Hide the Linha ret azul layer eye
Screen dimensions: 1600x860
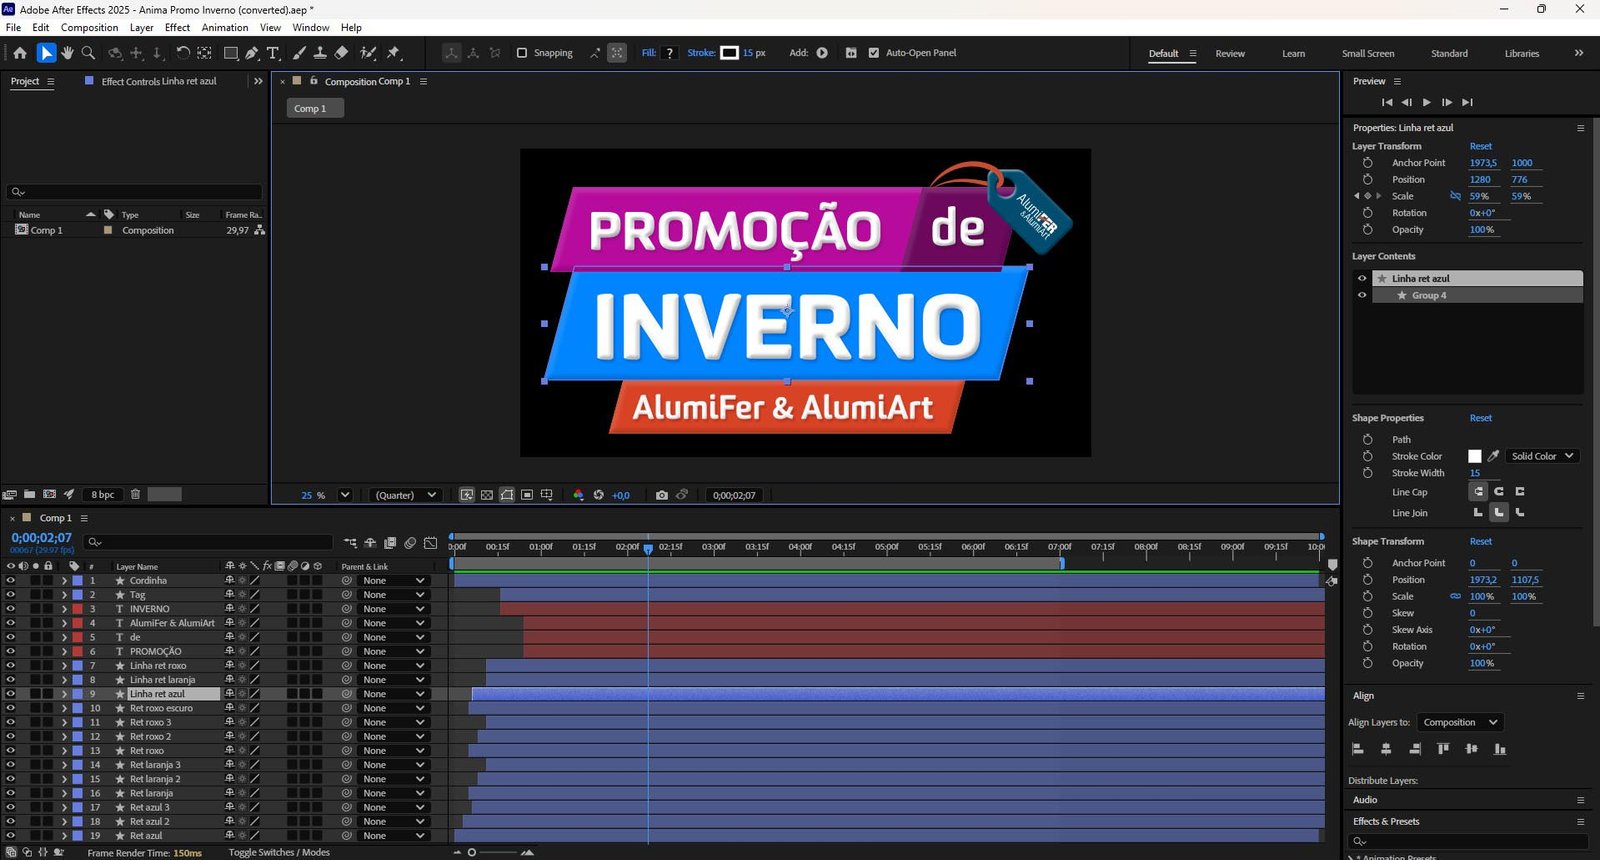10,693
